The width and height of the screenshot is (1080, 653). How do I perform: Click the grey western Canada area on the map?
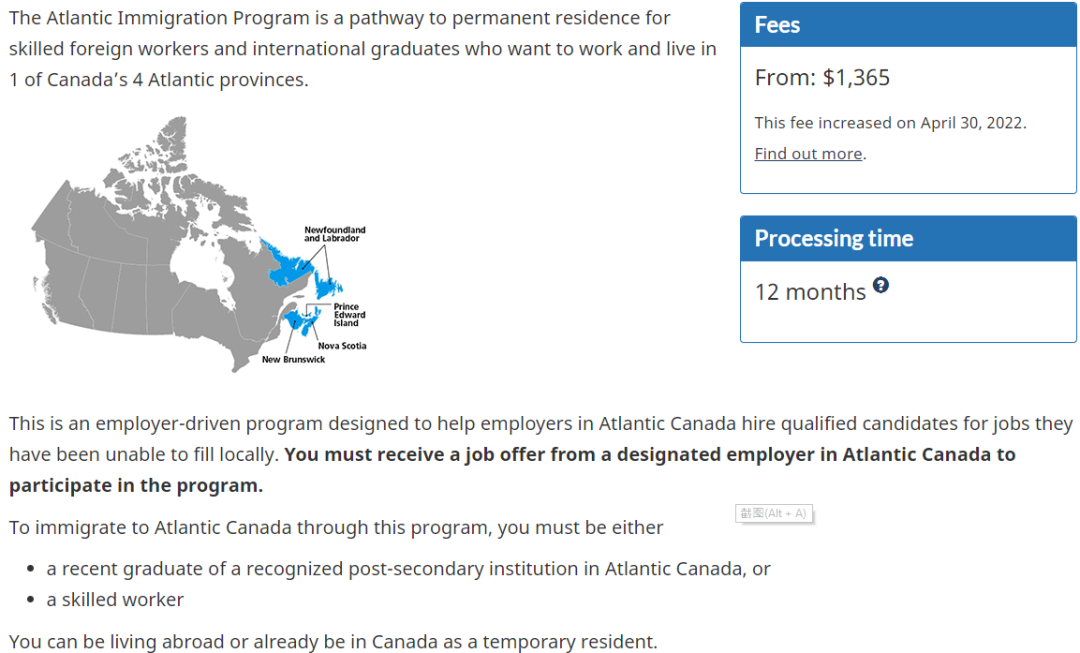(x=103, y=276)
